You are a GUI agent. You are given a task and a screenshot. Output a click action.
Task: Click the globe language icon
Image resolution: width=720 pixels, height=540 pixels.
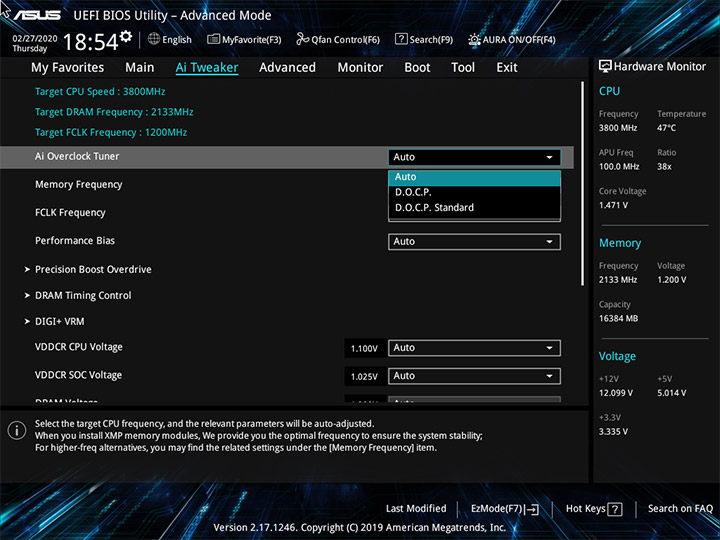click(154, 39)
